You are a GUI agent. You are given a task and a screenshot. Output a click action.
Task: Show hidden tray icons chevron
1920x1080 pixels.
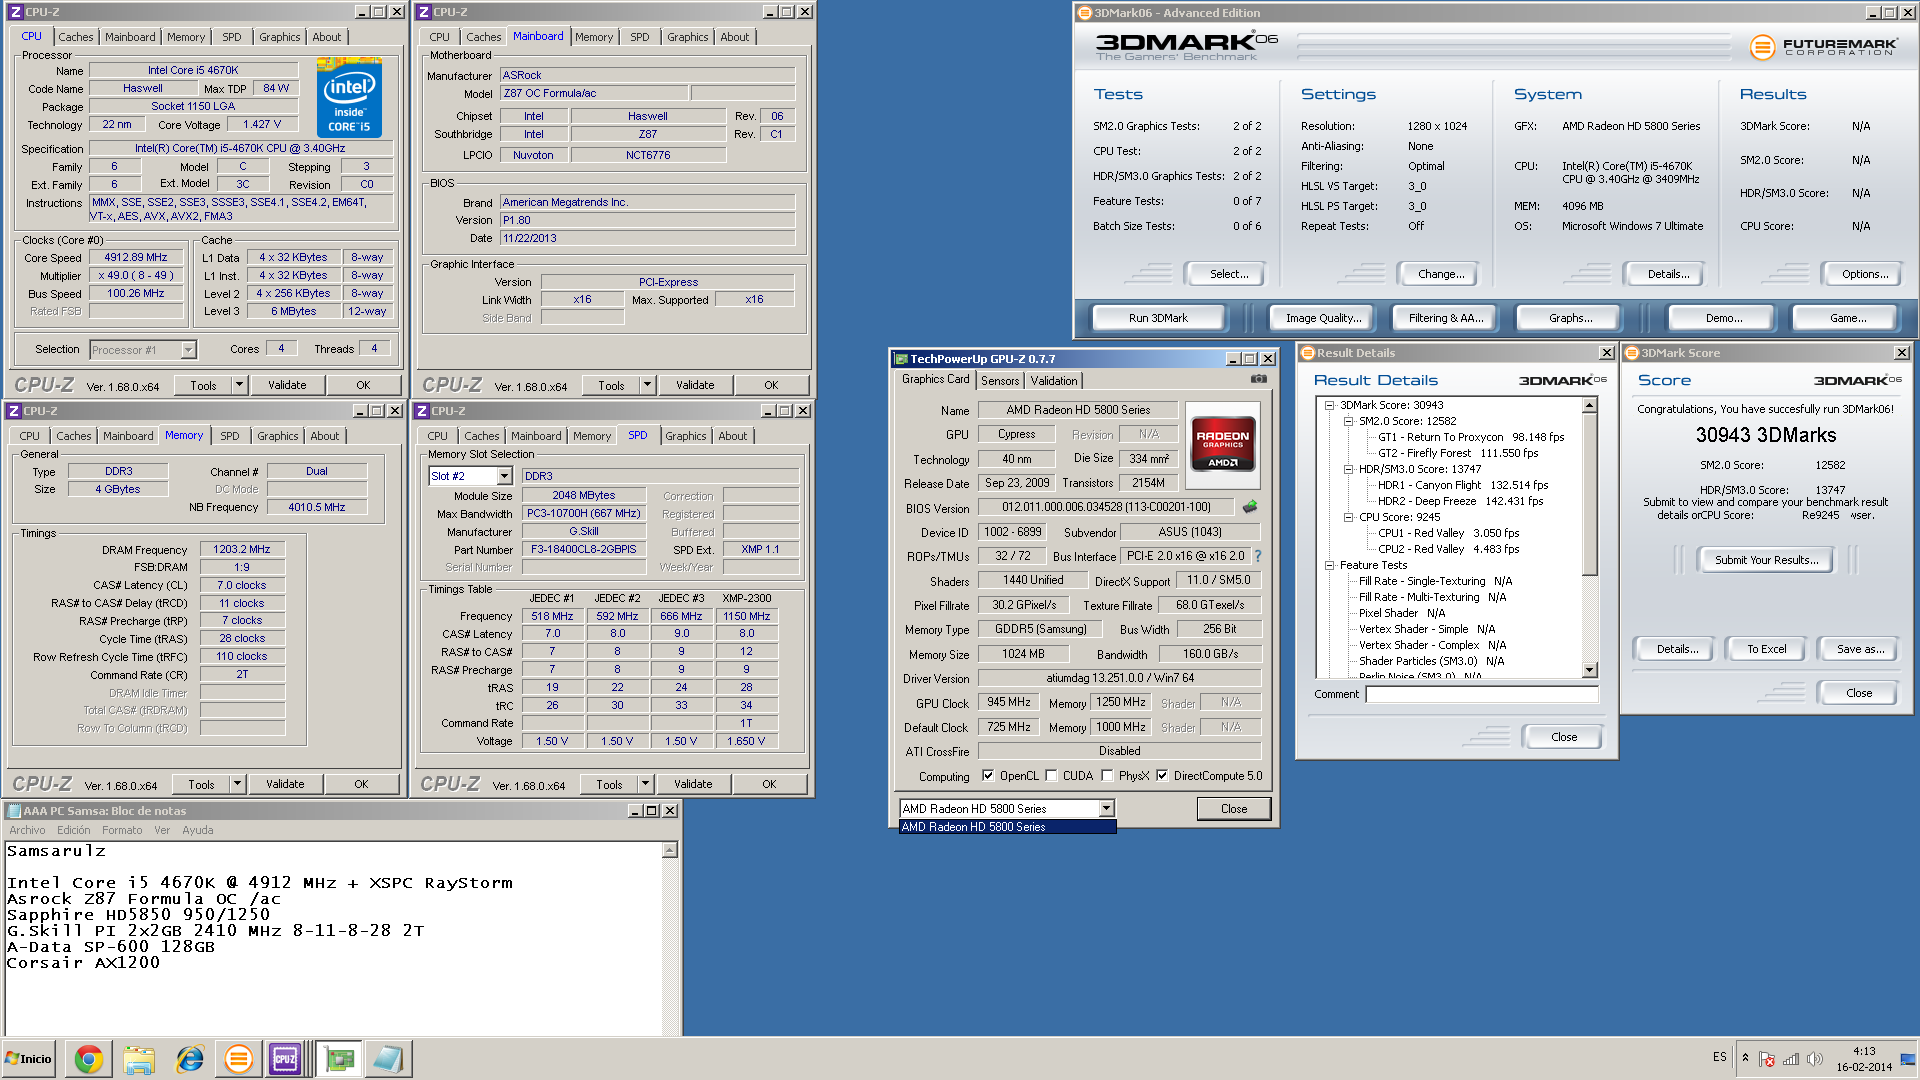pos(1745,1058)
